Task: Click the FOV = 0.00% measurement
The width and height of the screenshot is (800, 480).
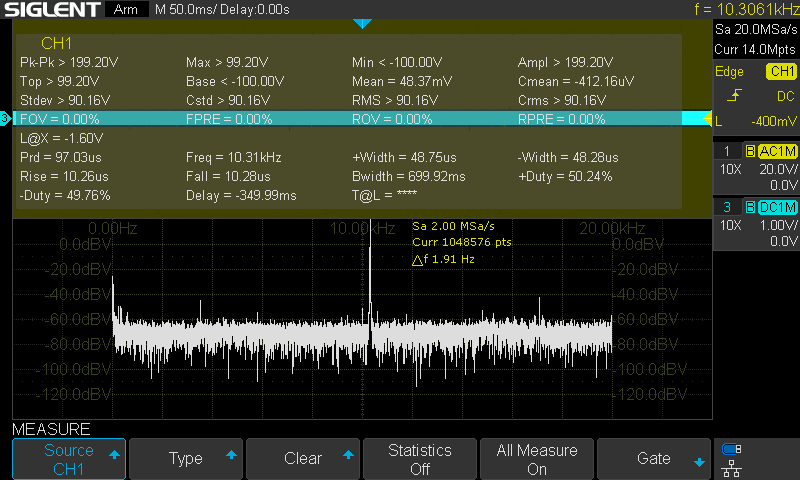Action: click(x=60, y=119)
